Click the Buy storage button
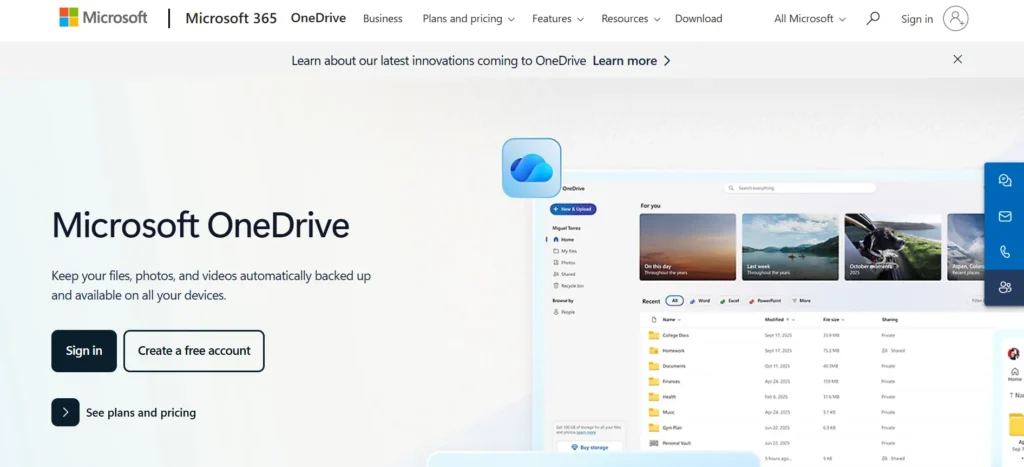The image size is (1024, 467). coord(590,447)
